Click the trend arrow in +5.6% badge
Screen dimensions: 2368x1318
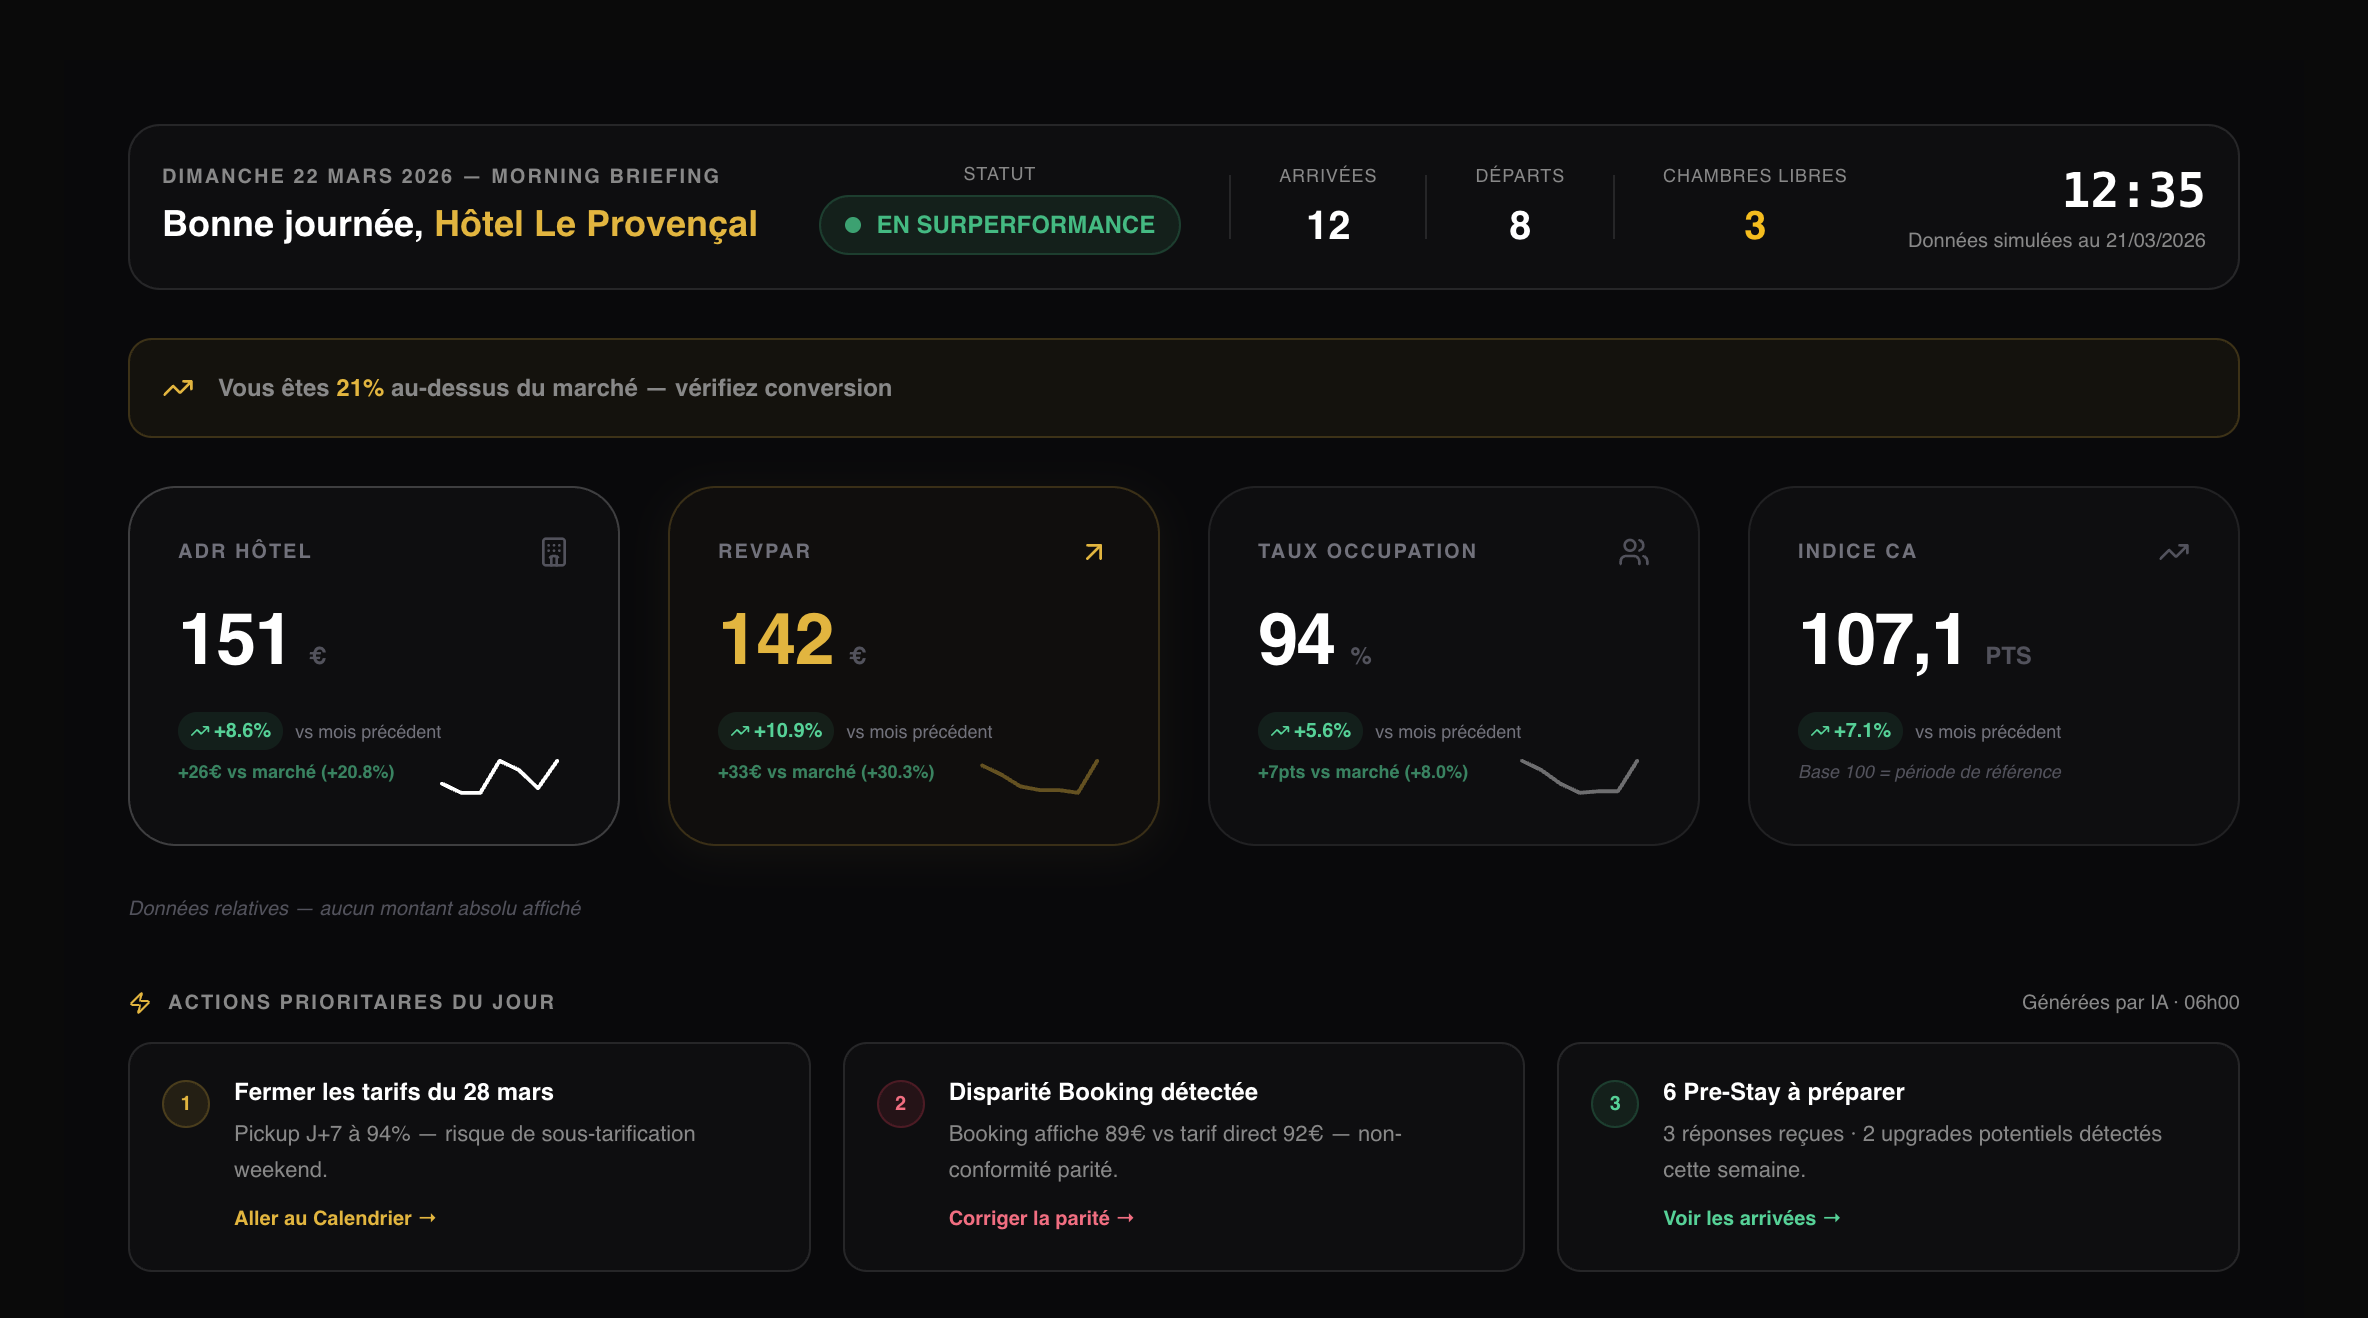pyautogui.click(x=1280, y=731)
